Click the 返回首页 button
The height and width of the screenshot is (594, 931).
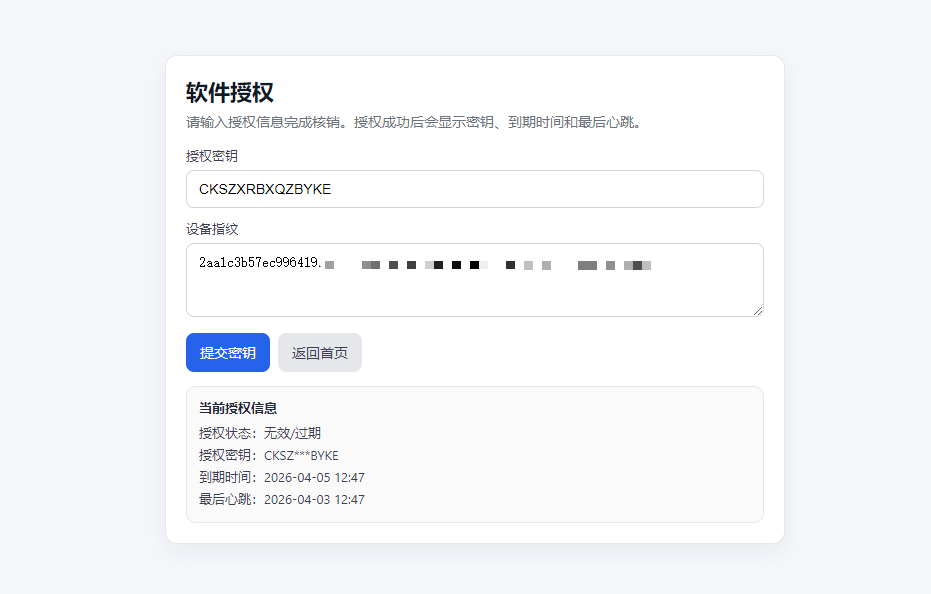319,352
